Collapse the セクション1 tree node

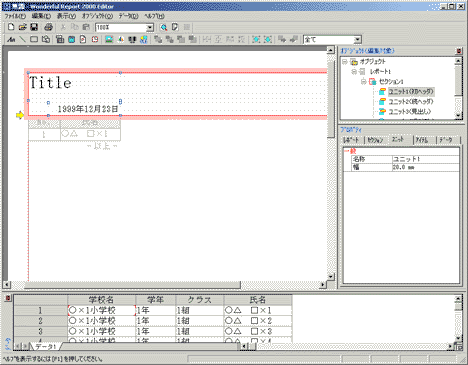pyautogui.click(x=364, y=81)
